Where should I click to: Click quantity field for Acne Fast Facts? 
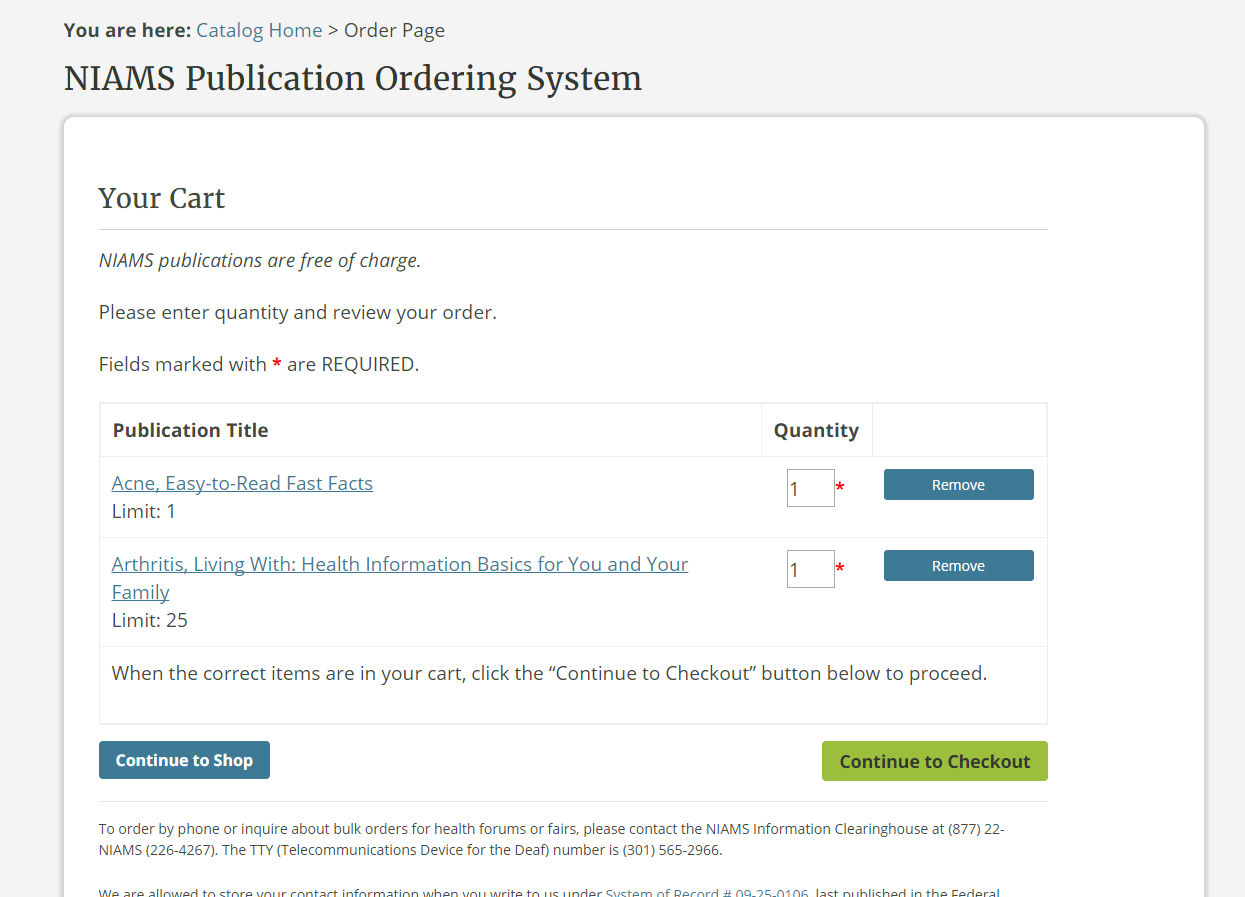coord(811,488)
